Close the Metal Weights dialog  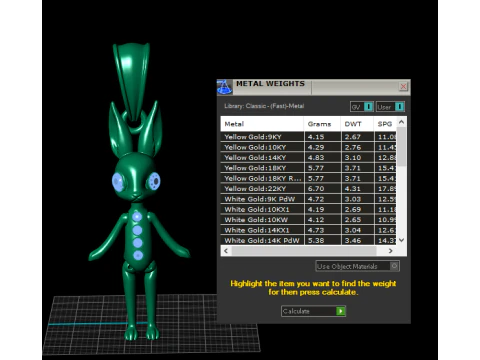pyautogui.click(x=403, y=86)
